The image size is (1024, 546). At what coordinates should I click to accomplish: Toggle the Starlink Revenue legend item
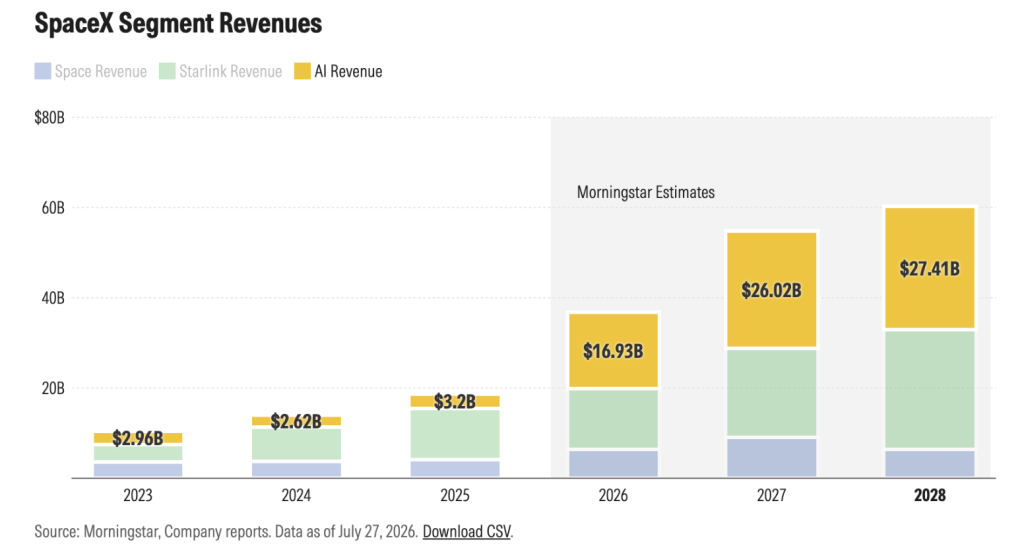pyautogui.click(x=221, y=71)
